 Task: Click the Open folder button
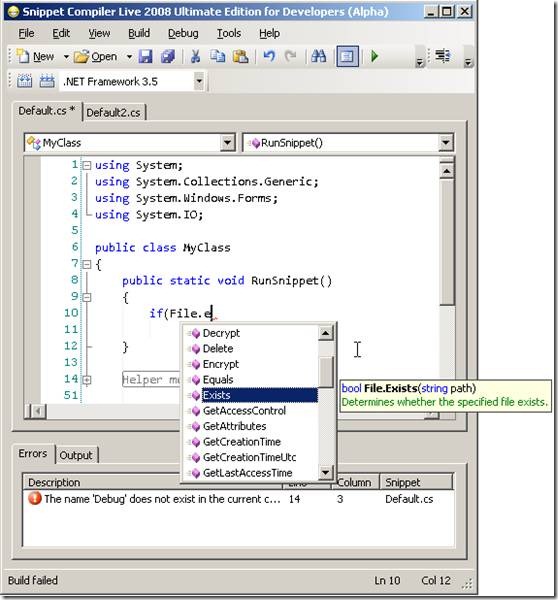[x=96, y=57]
